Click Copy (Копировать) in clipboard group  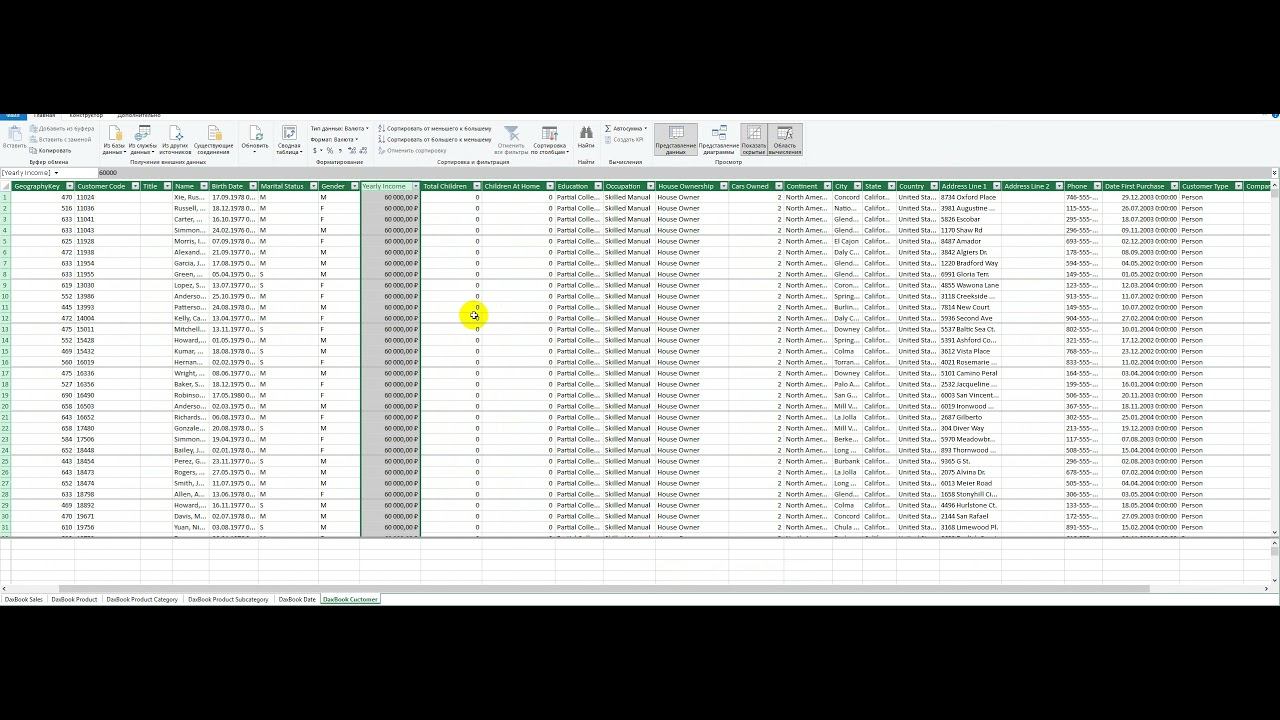51,151
